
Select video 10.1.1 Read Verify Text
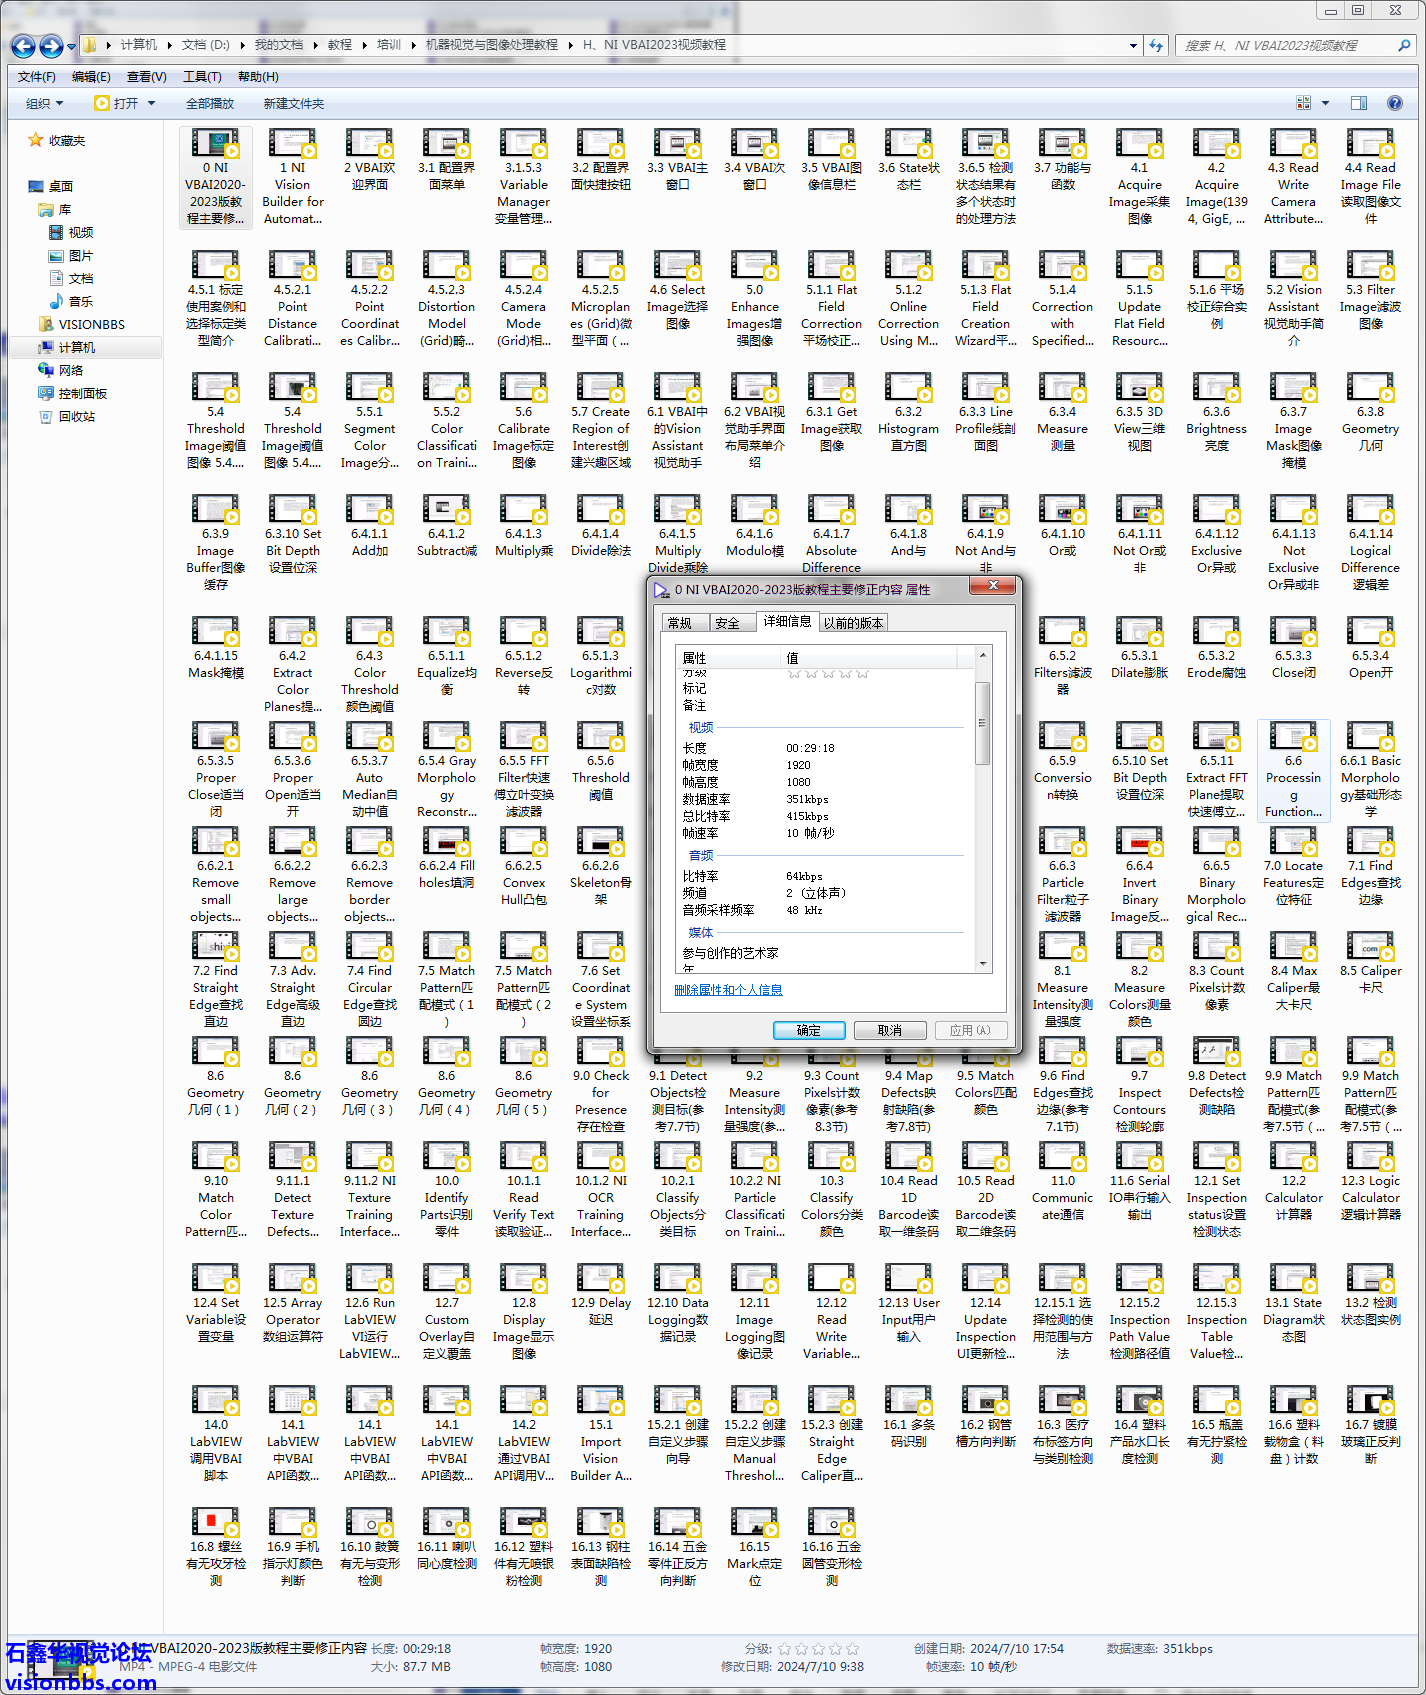523,1191
